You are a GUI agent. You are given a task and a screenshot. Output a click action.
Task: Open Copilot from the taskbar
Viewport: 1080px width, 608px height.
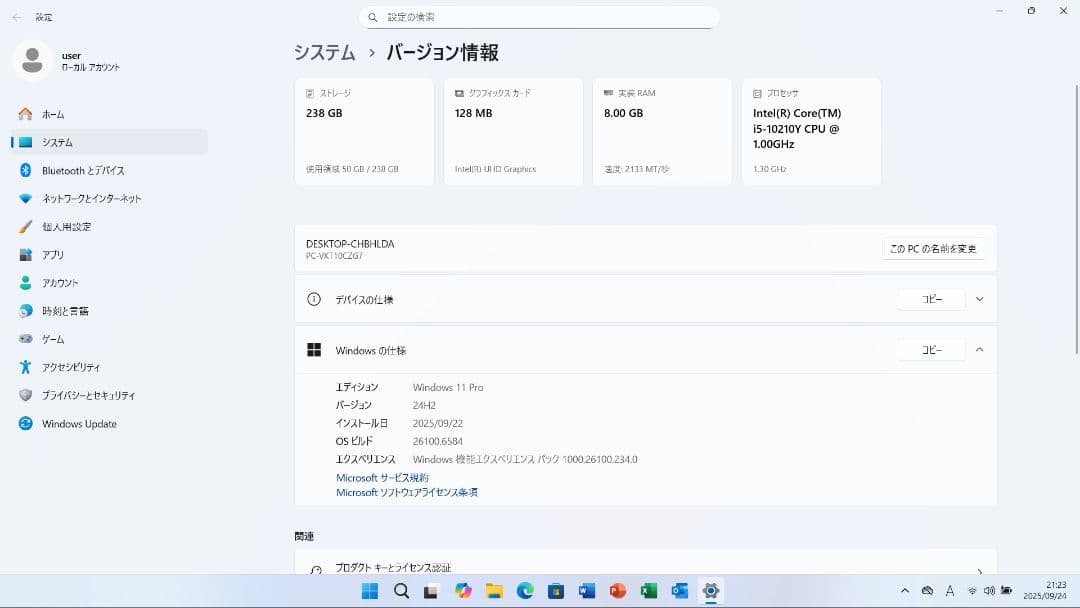(x=462, y=591)
